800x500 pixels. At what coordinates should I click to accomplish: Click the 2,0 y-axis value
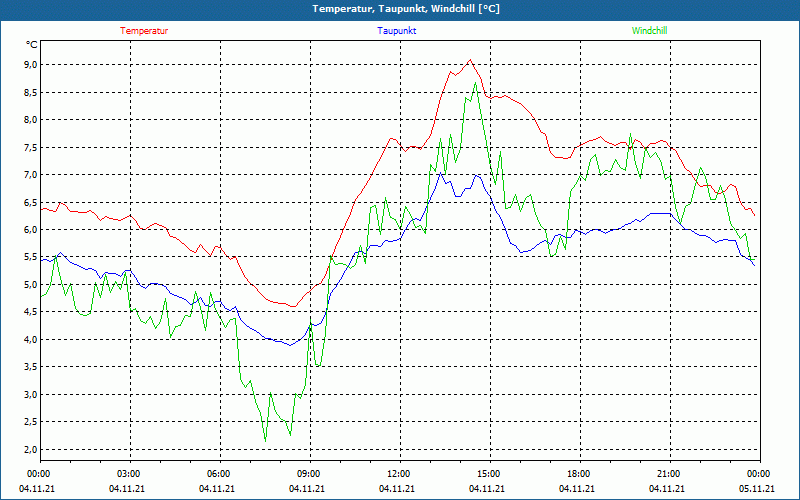coord(31,449)
